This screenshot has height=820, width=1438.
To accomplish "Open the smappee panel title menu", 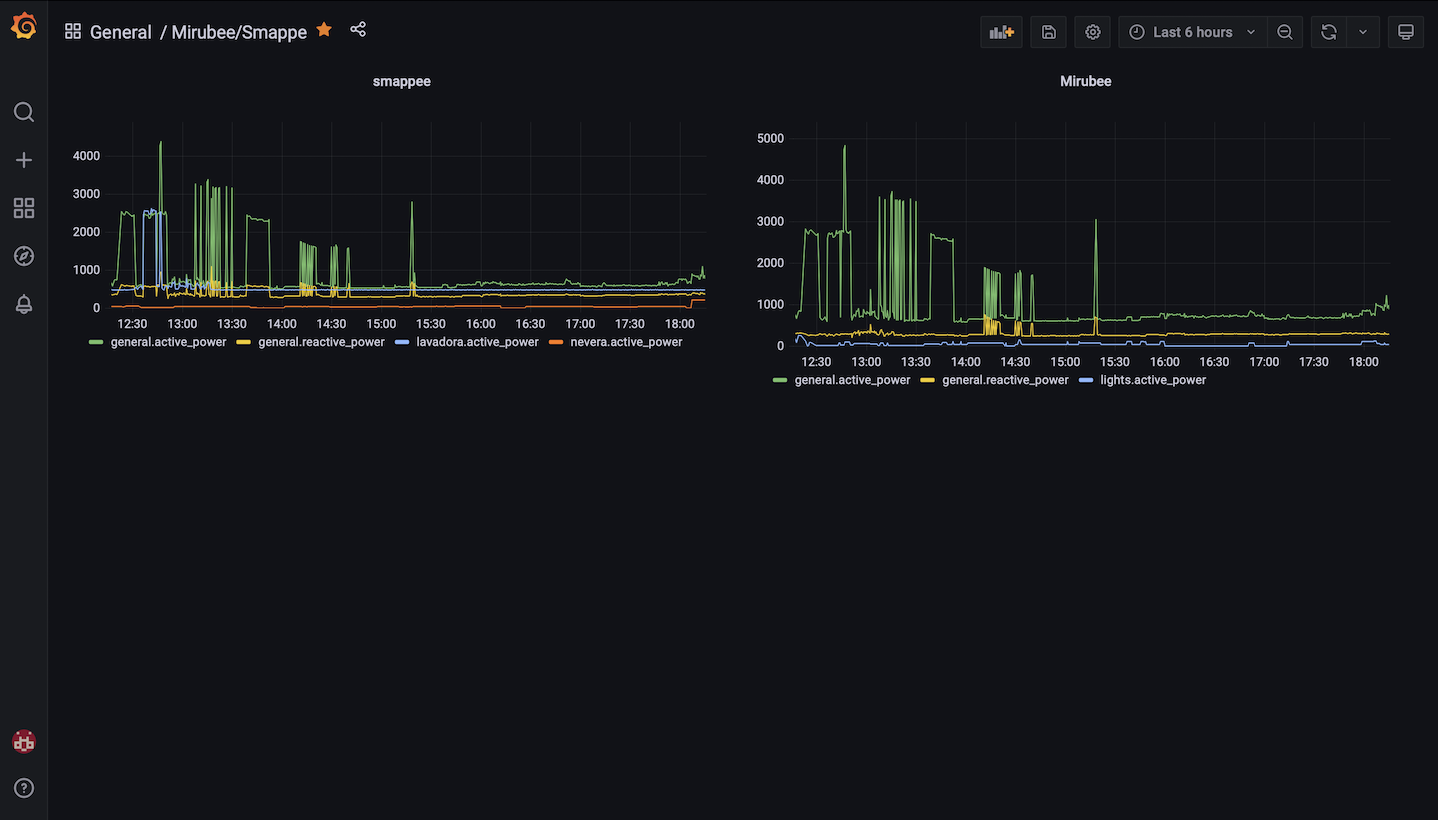I will coord(402,81).
